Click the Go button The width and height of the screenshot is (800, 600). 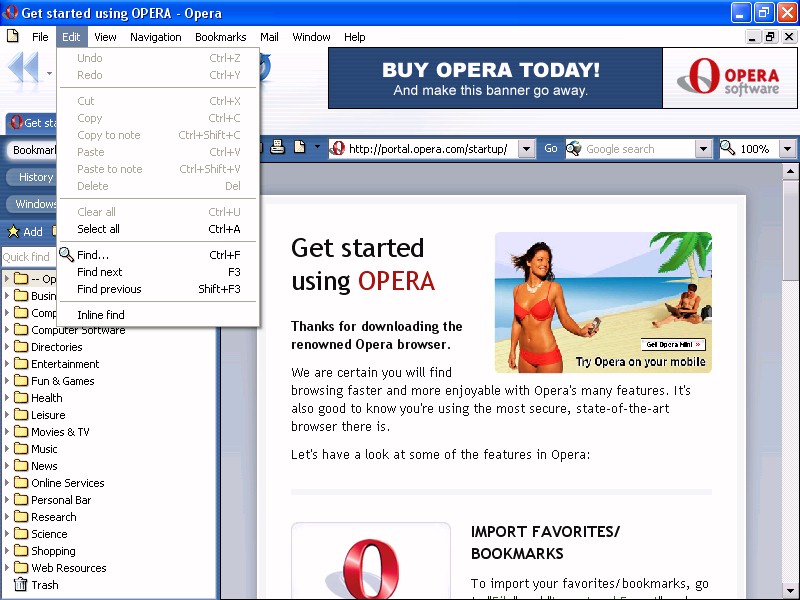[551, 148]
